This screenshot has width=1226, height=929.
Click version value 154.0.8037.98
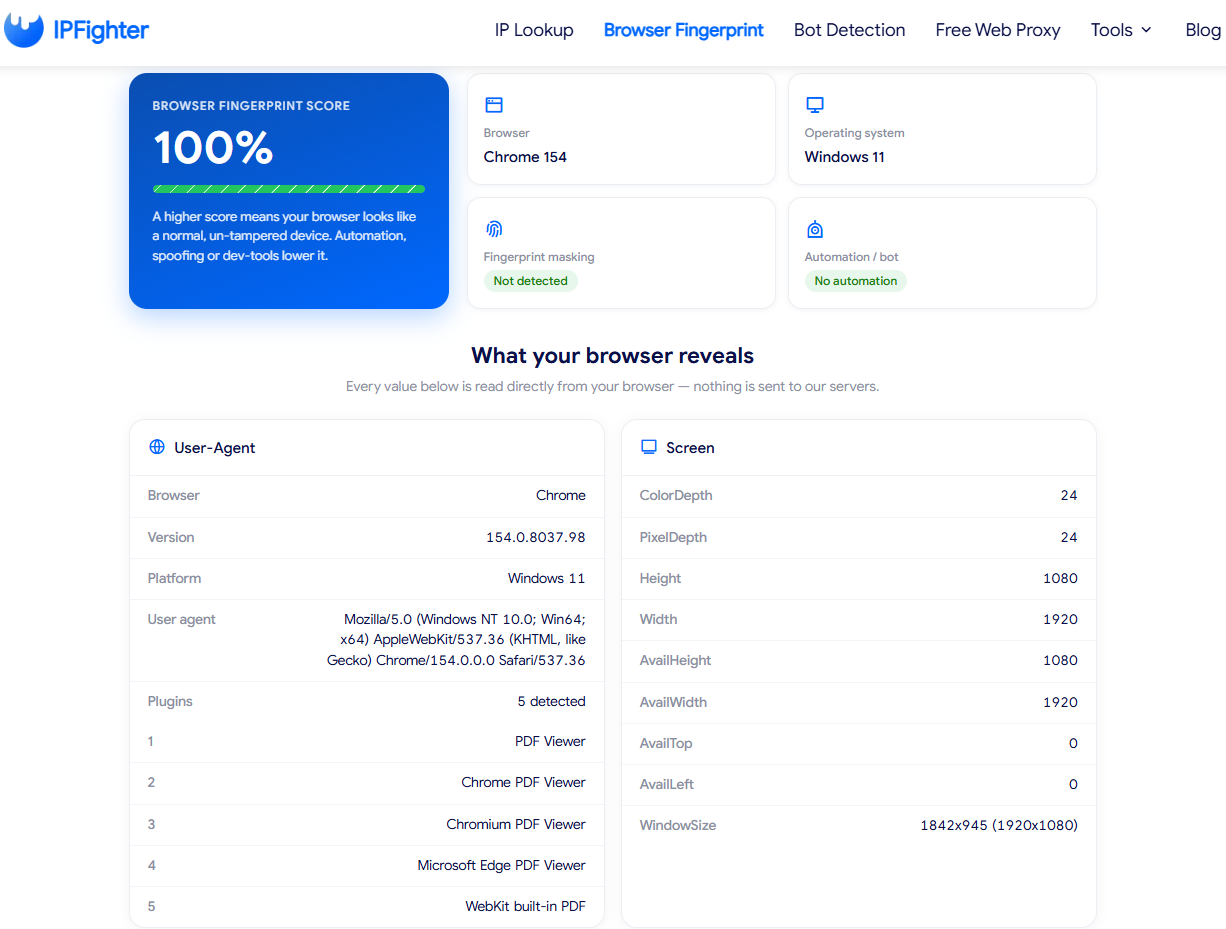click(x=536, y=537)
